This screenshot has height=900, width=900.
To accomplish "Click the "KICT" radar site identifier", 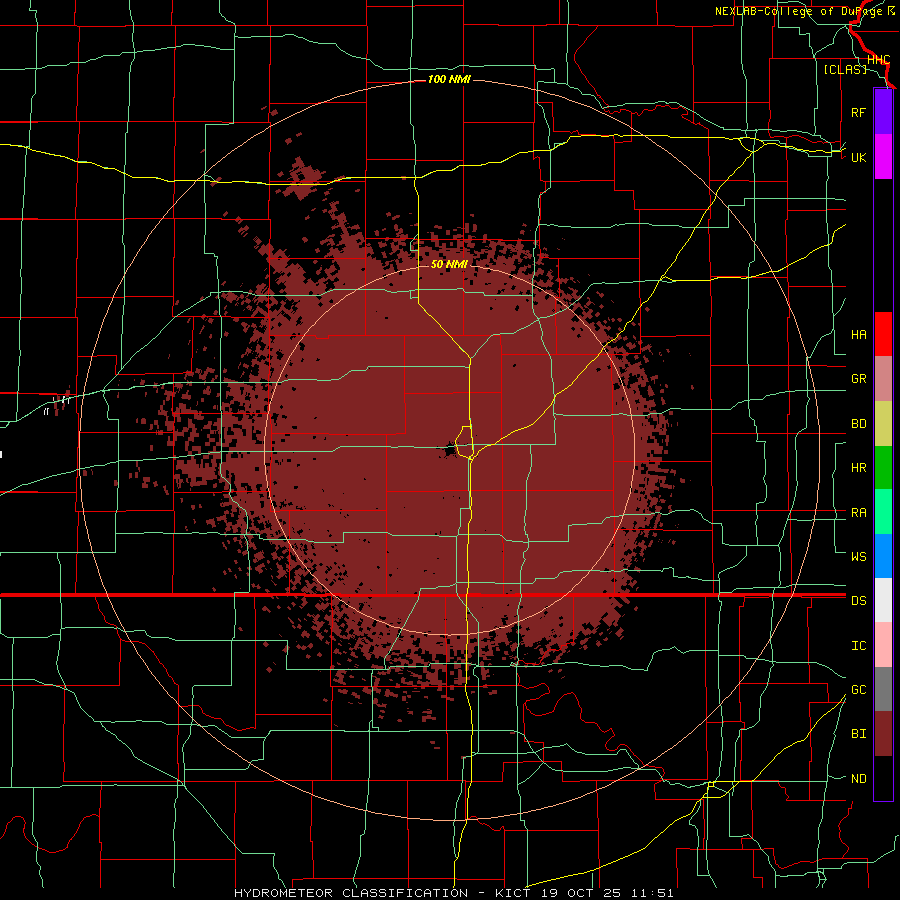I will tap(511, 893).
